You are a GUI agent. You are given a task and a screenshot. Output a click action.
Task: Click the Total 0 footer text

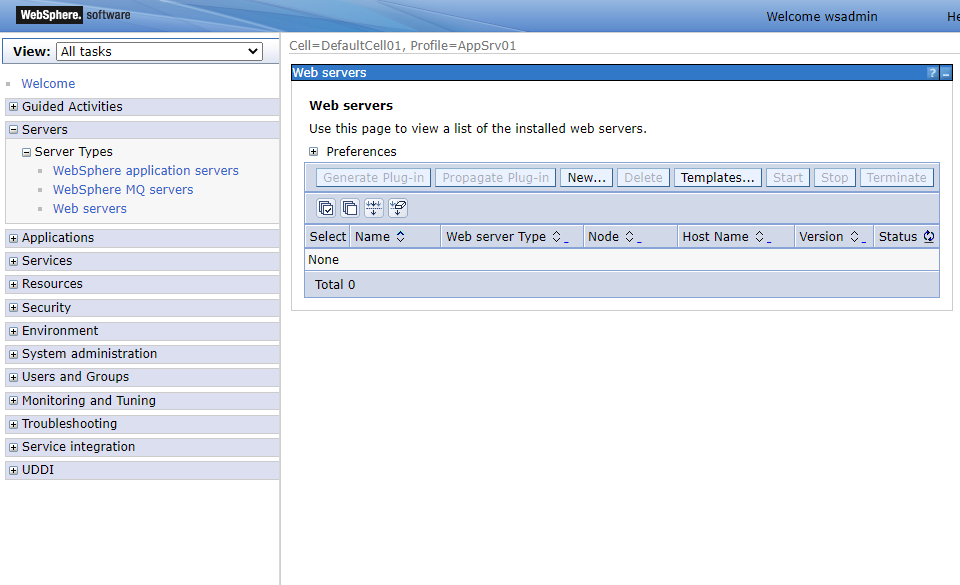click(335, 285)
